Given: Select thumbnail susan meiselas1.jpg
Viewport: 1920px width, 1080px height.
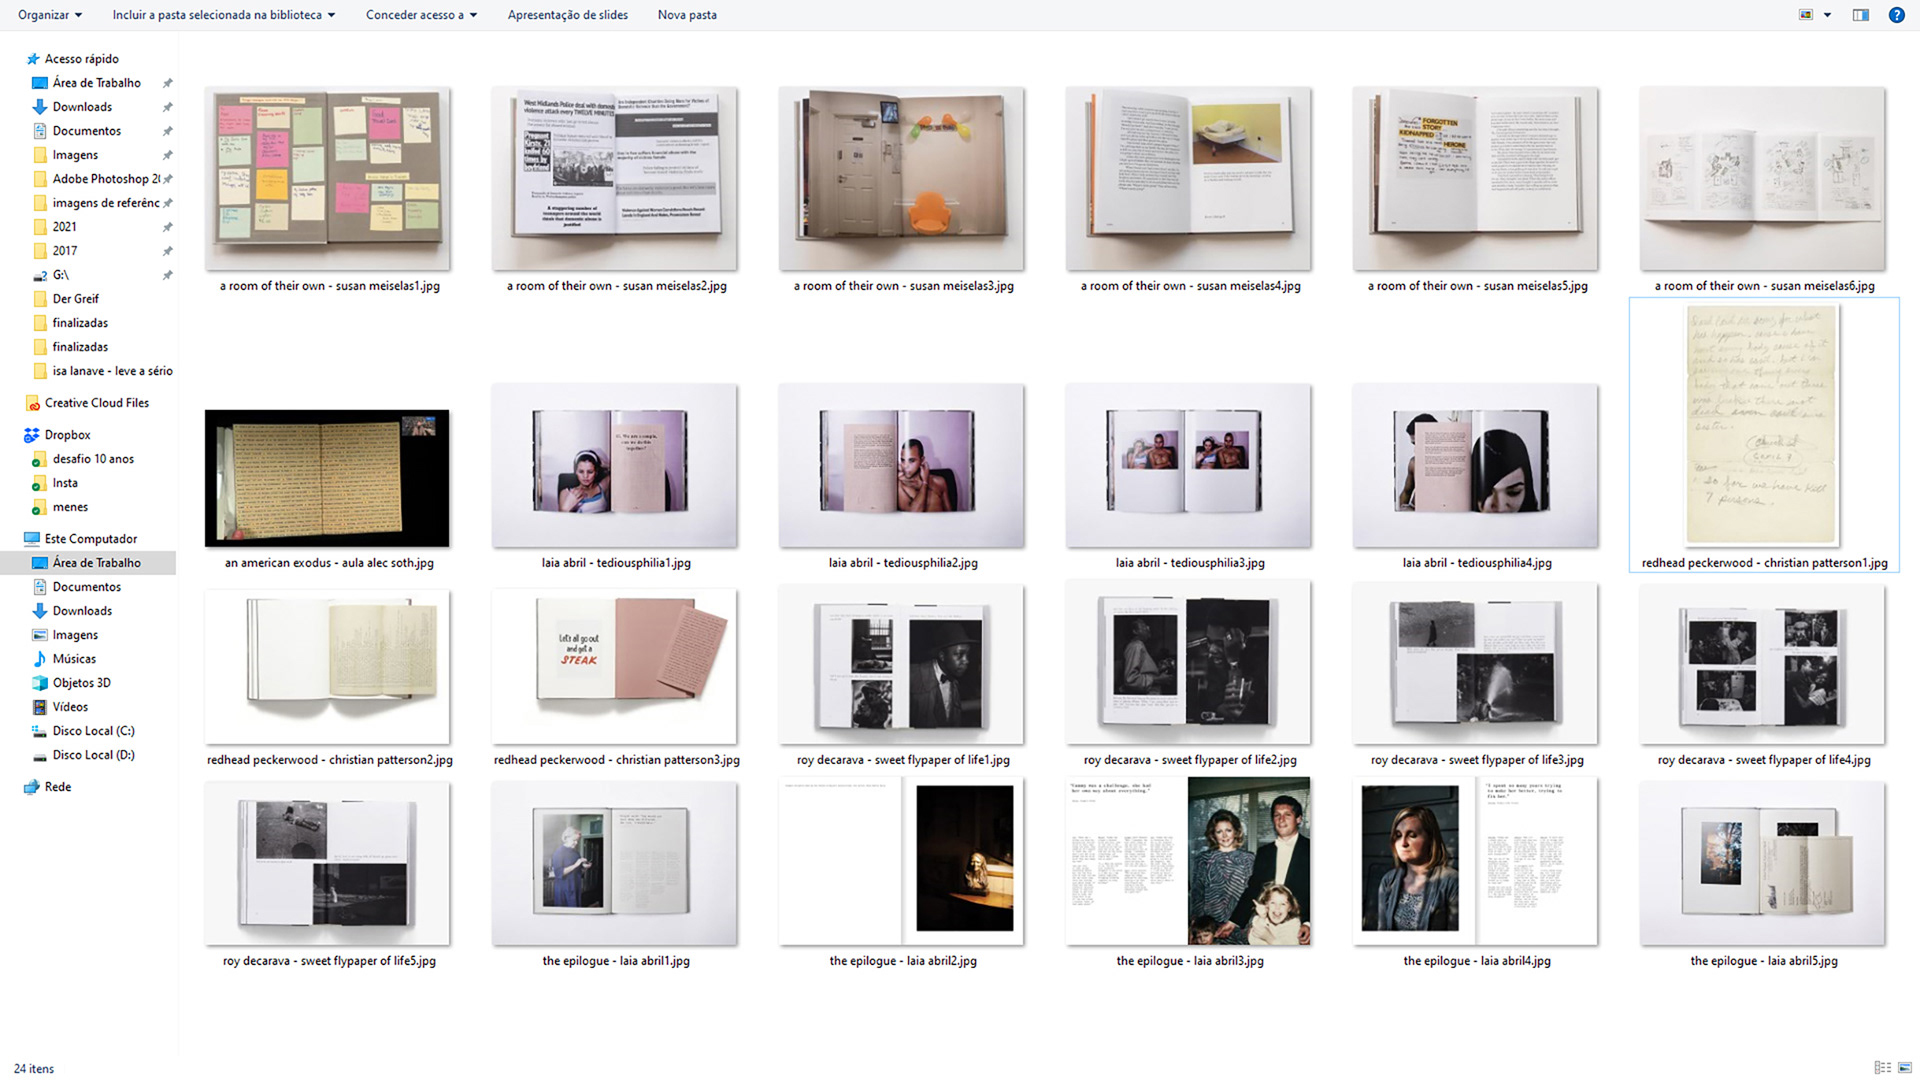Looking at the screenshot, I should click(x=327, y=178).
